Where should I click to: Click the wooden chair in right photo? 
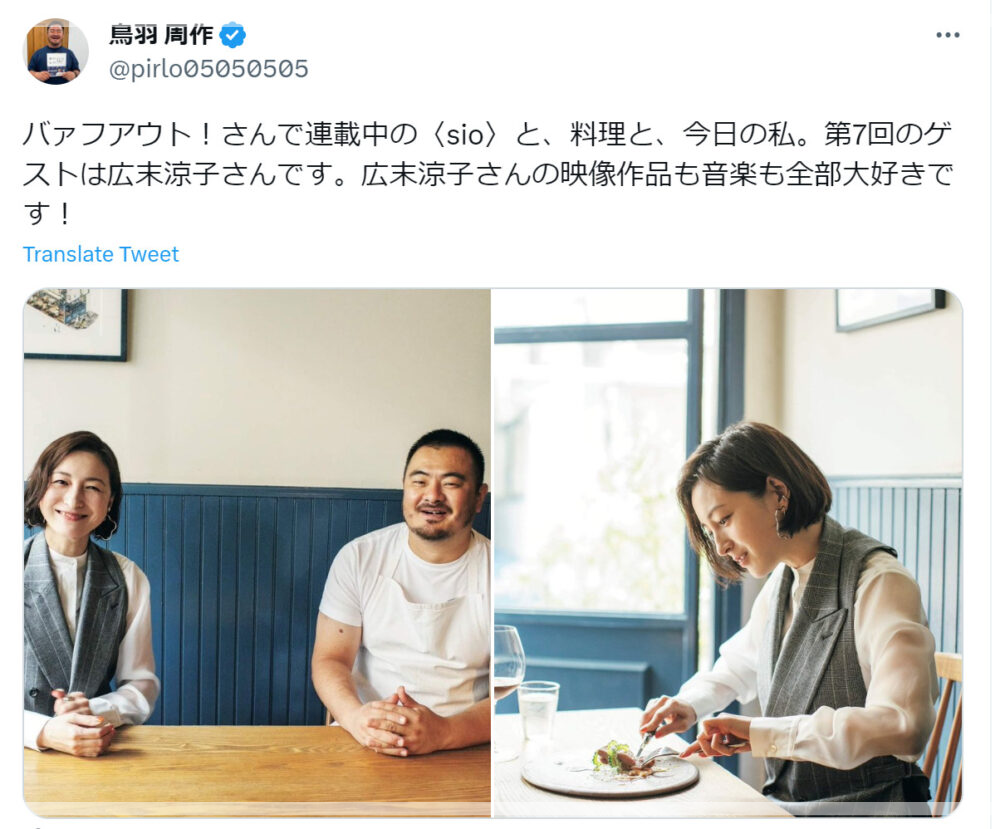click(946, 727)
